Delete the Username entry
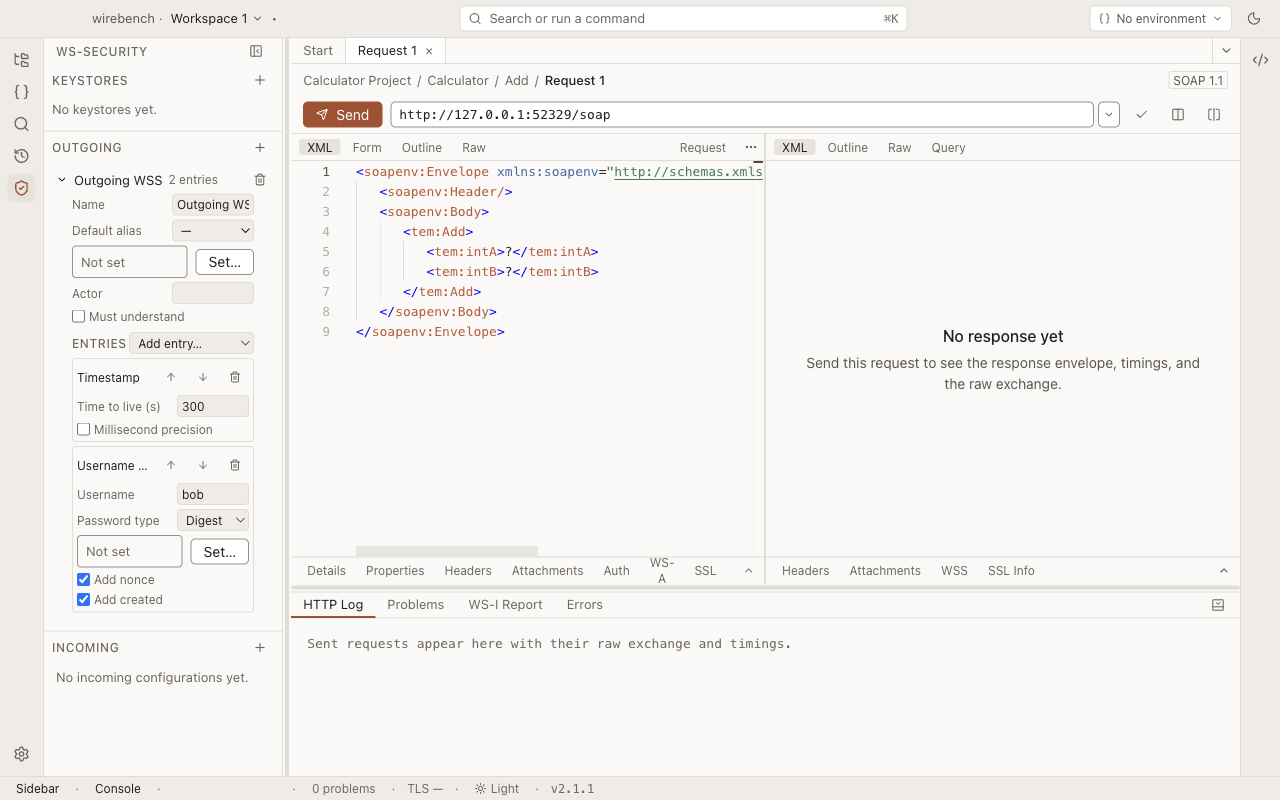This screenshot has width=1280, height=800. (x=235, y=465)
